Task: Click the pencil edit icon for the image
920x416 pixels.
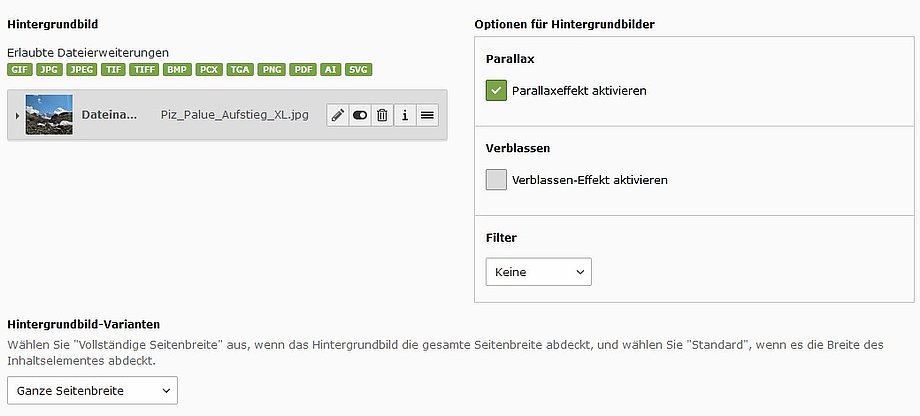Action: pyautogui.click(x=338, y=115)
